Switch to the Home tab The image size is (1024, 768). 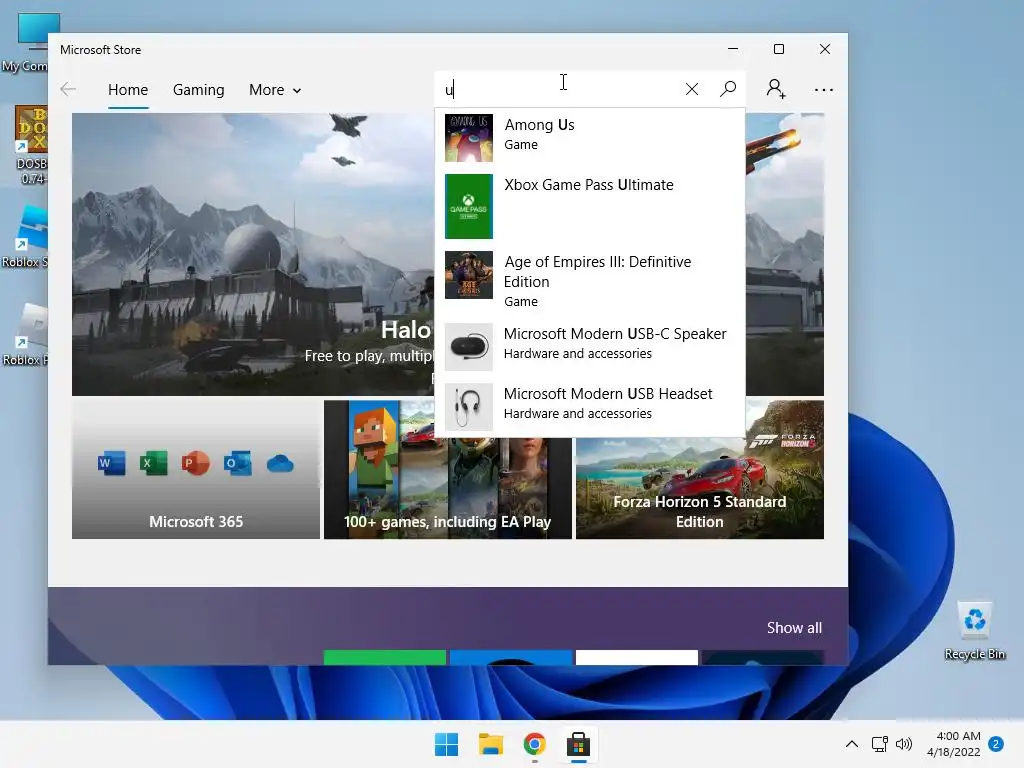click(128, 89)
